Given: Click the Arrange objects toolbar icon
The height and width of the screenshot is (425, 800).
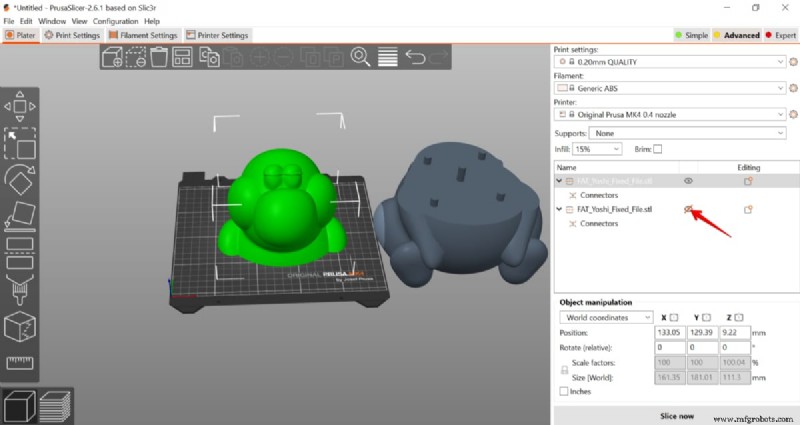Looking at the screenshot, I should pyautogui.click(x=182, y=57).
